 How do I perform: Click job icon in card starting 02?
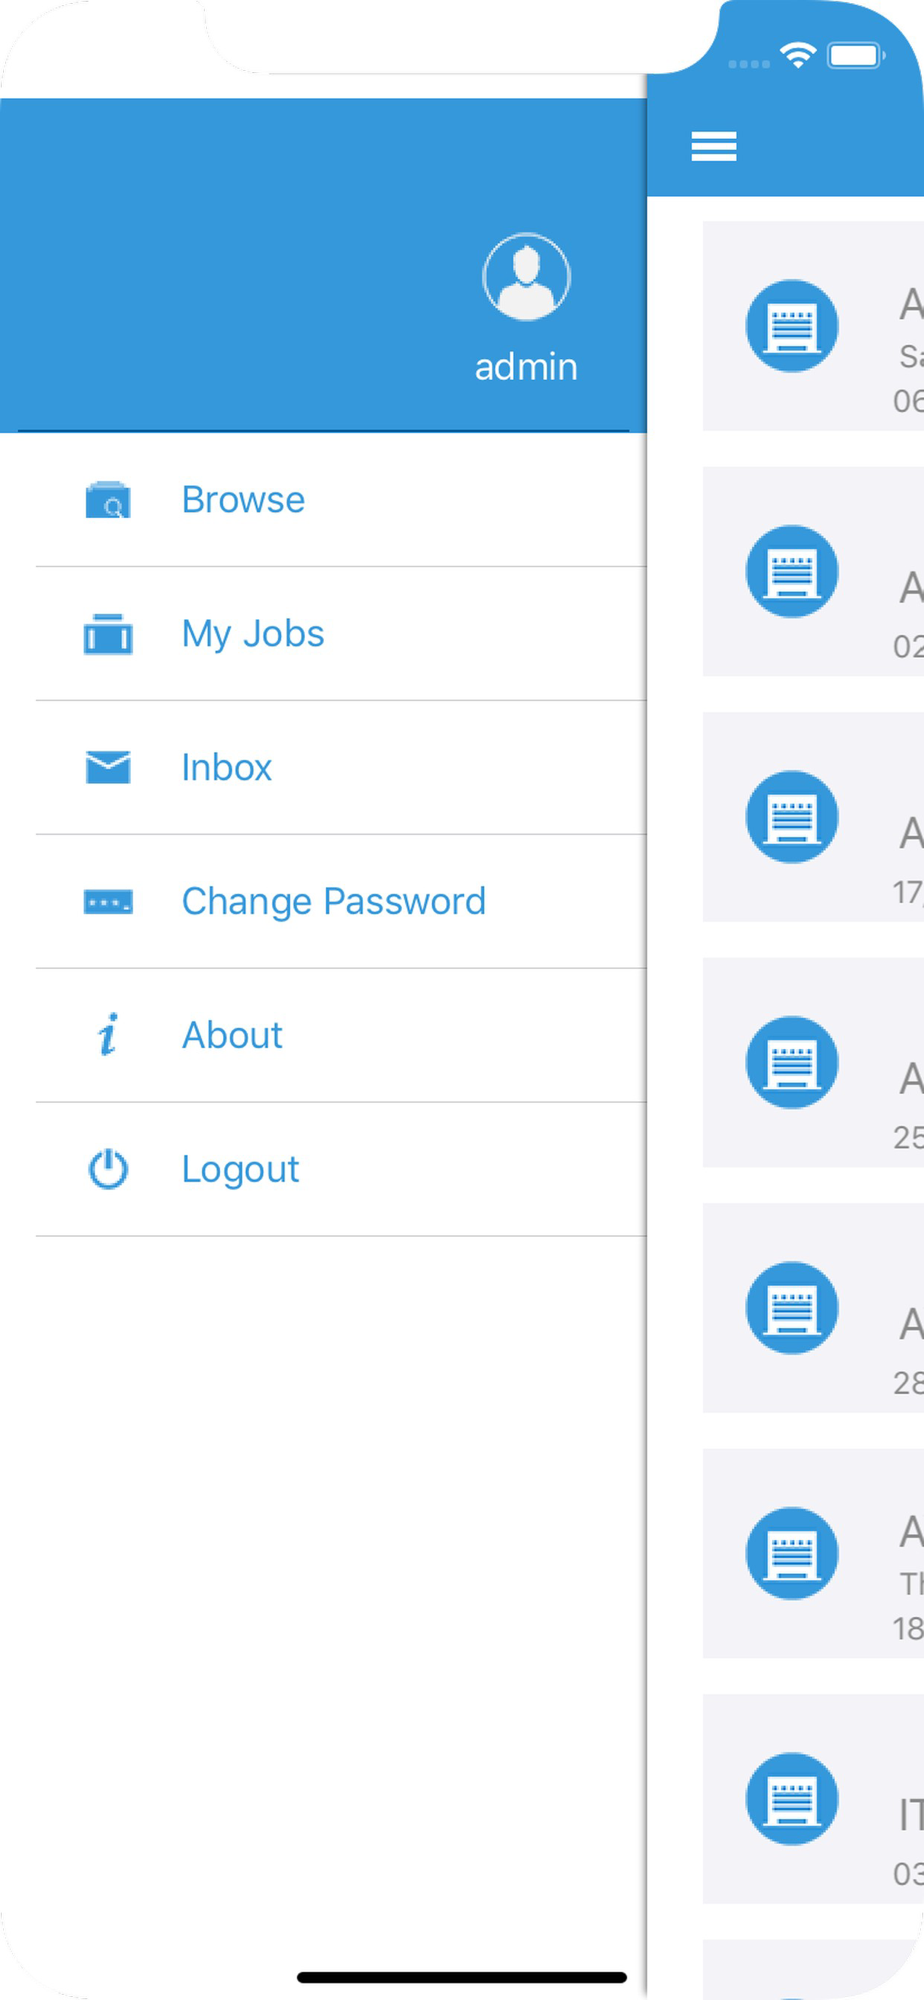[x=792, y=571]
